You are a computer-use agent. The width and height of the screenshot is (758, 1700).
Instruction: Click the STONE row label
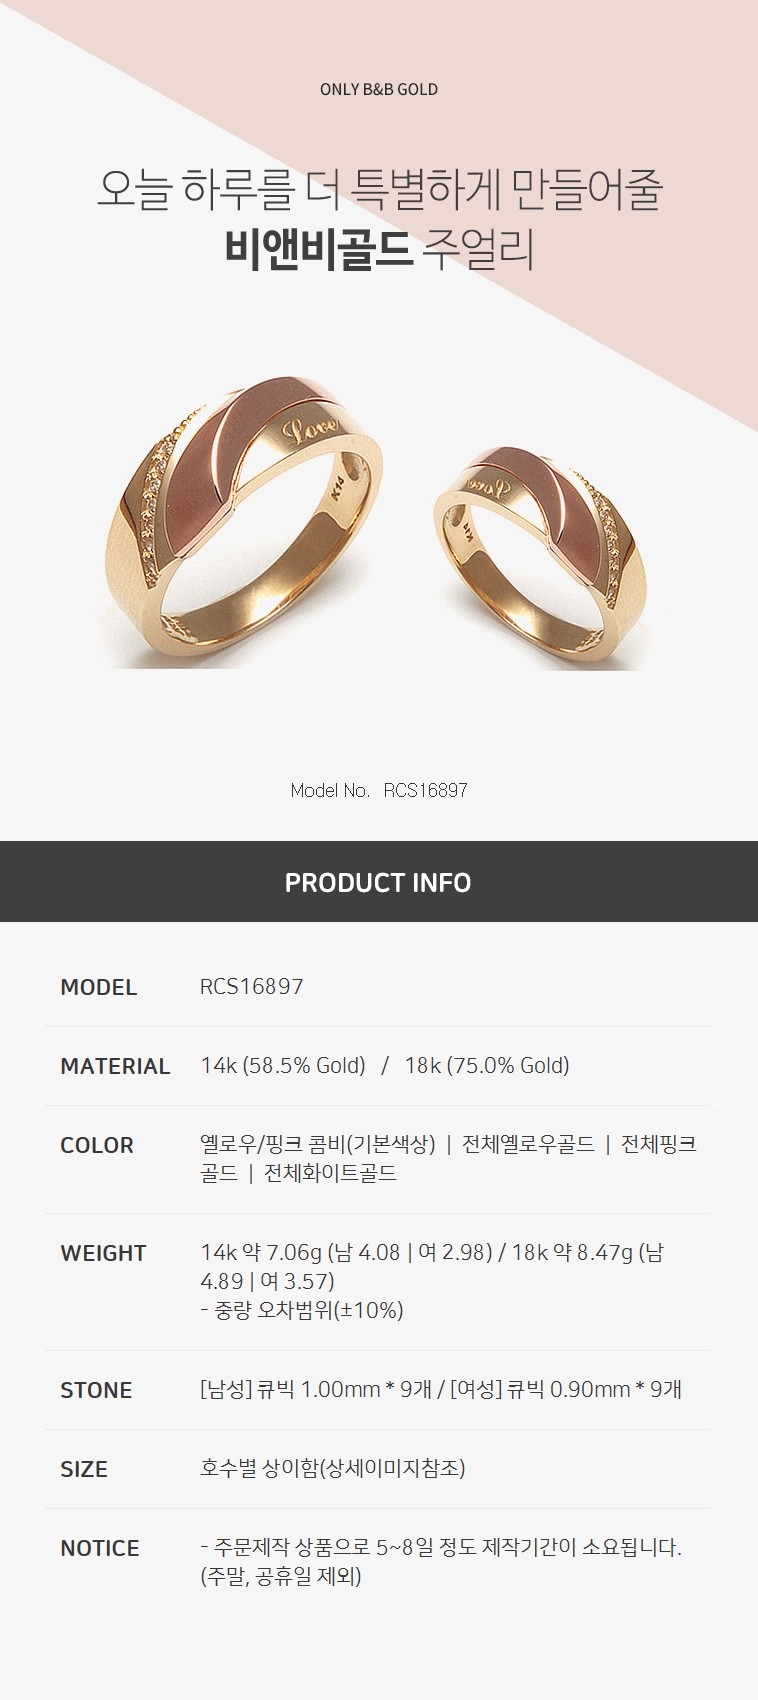[96, 1390]
